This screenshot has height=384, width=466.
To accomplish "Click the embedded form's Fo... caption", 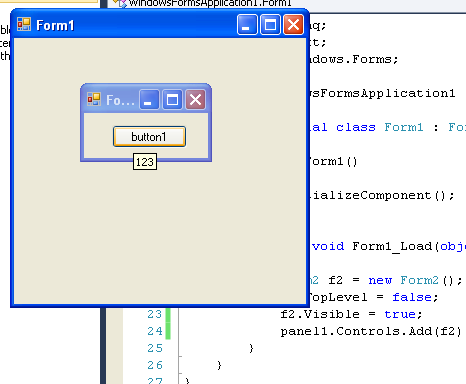I will click(120, 100).
